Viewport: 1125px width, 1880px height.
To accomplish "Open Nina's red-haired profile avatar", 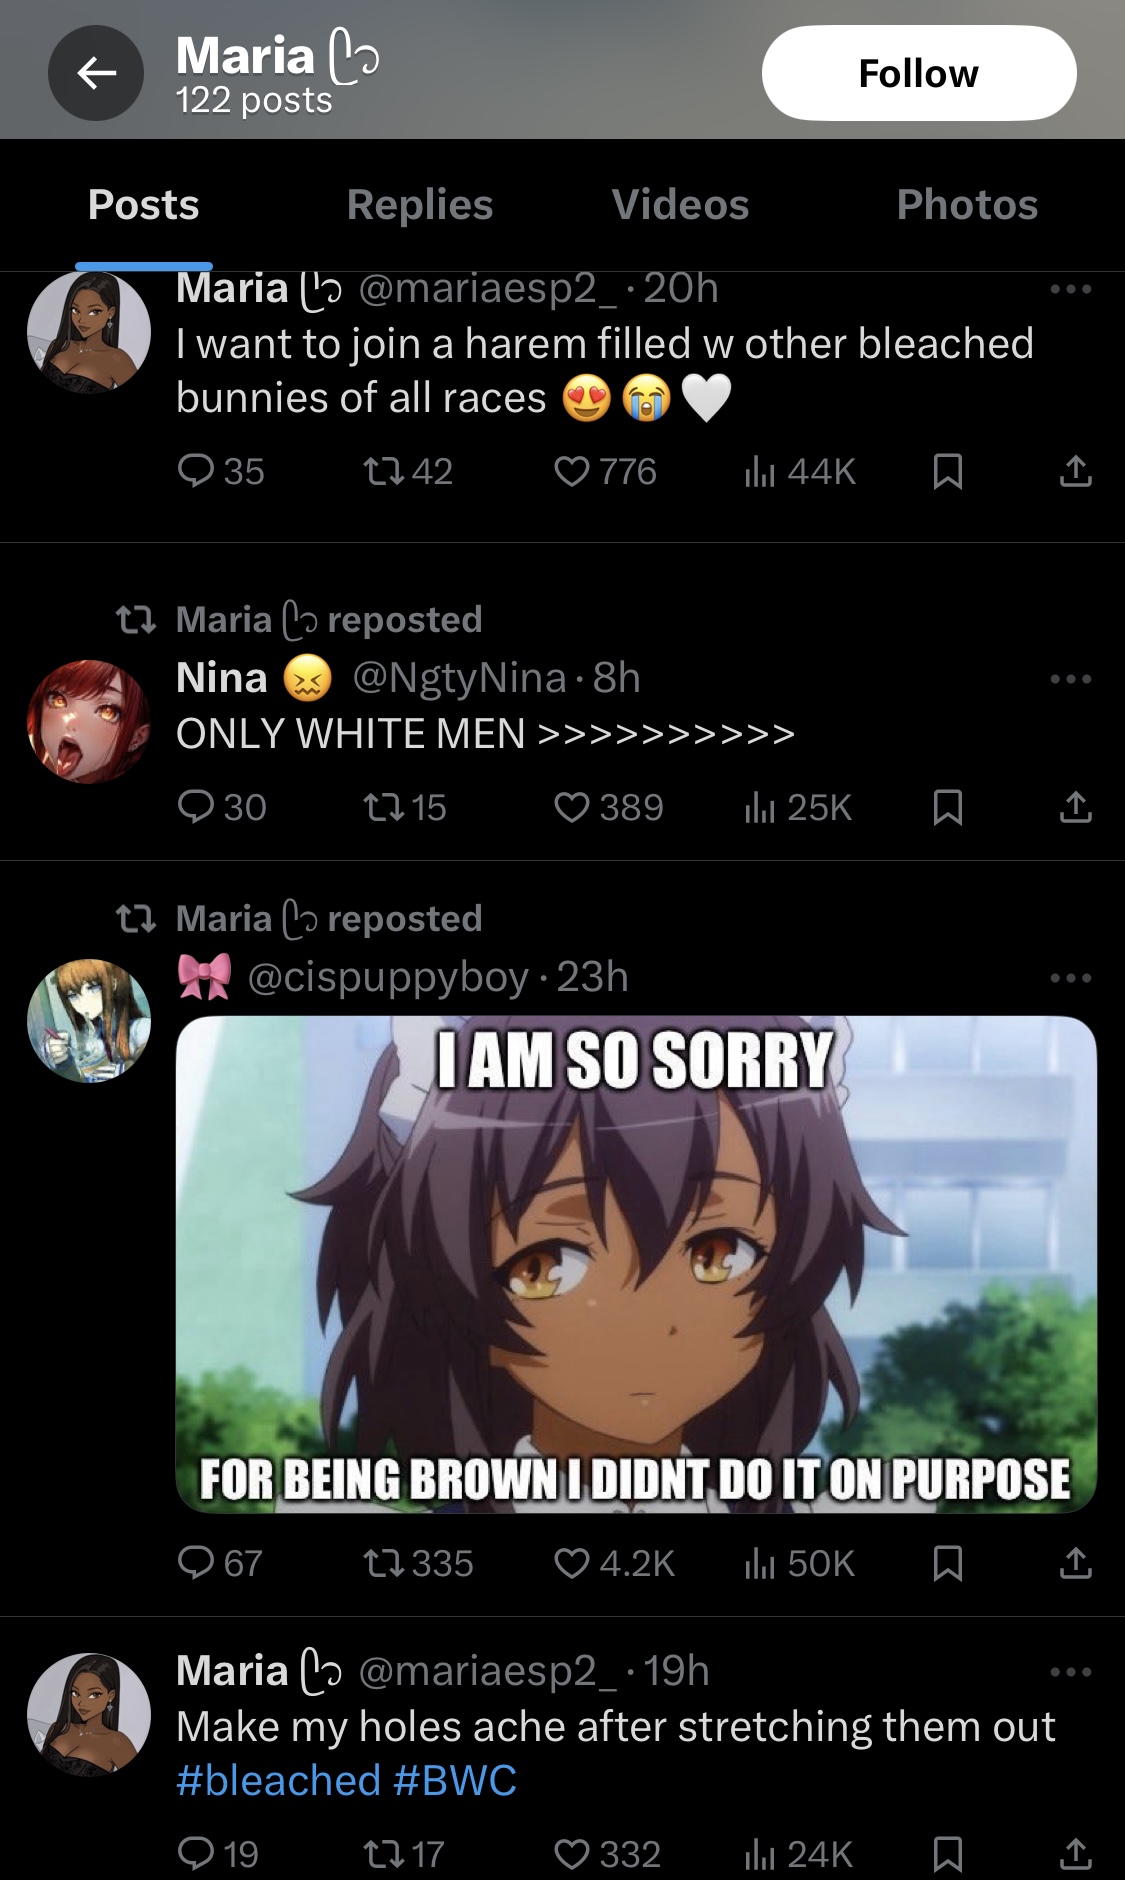I will (x=88, y=721).
